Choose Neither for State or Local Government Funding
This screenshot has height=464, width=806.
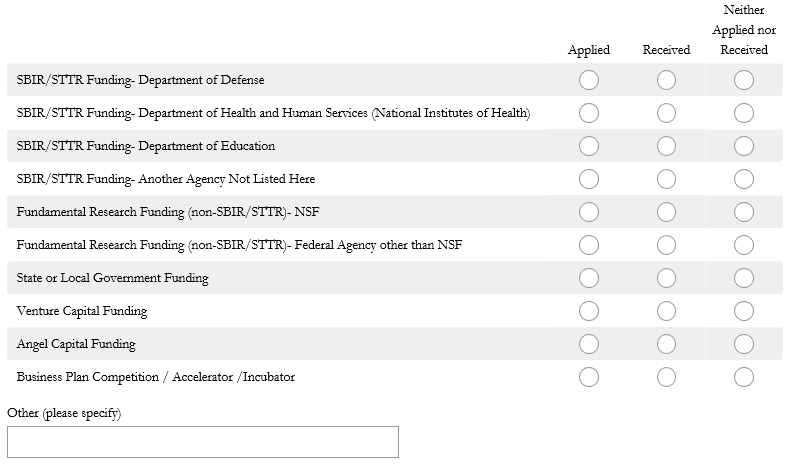743,278
